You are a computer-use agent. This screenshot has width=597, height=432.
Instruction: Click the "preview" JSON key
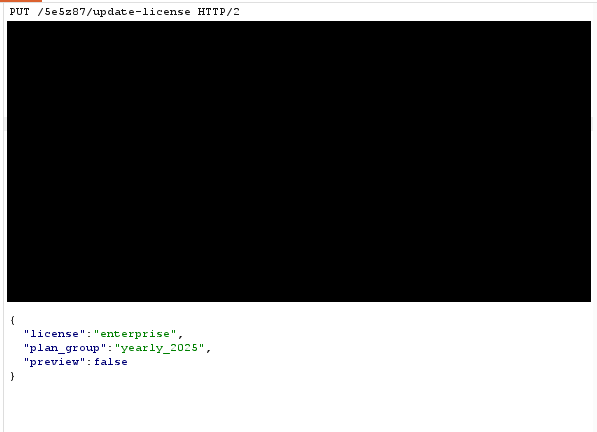[54, 362]
